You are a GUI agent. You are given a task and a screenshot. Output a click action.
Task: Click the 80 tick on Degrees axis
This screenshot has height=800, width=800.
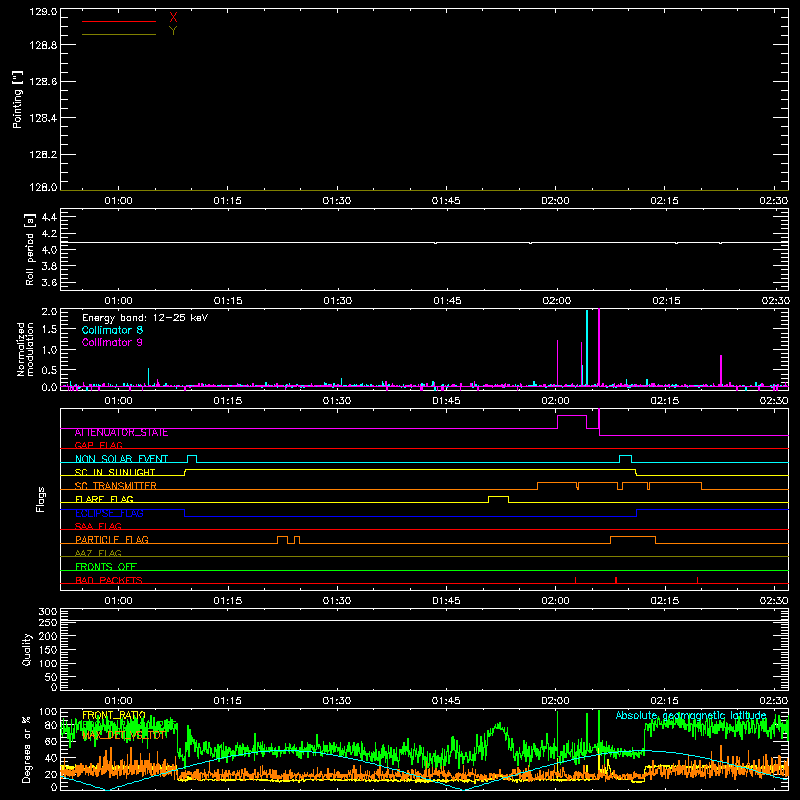pos(51,725)
